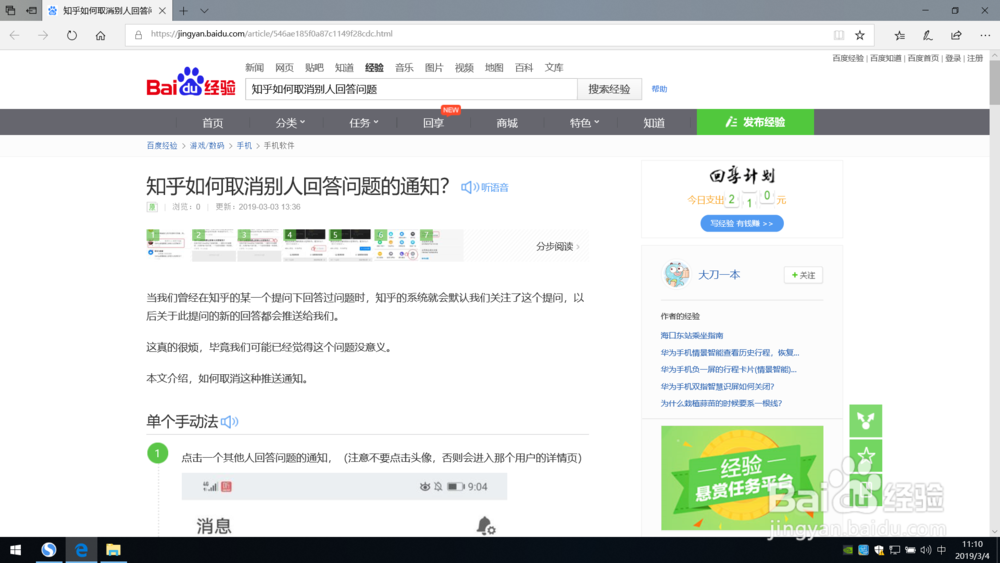Screen dimensions: 1000x563
Task: Open browser Settings and more menu
Action: [x=985, y=35]
